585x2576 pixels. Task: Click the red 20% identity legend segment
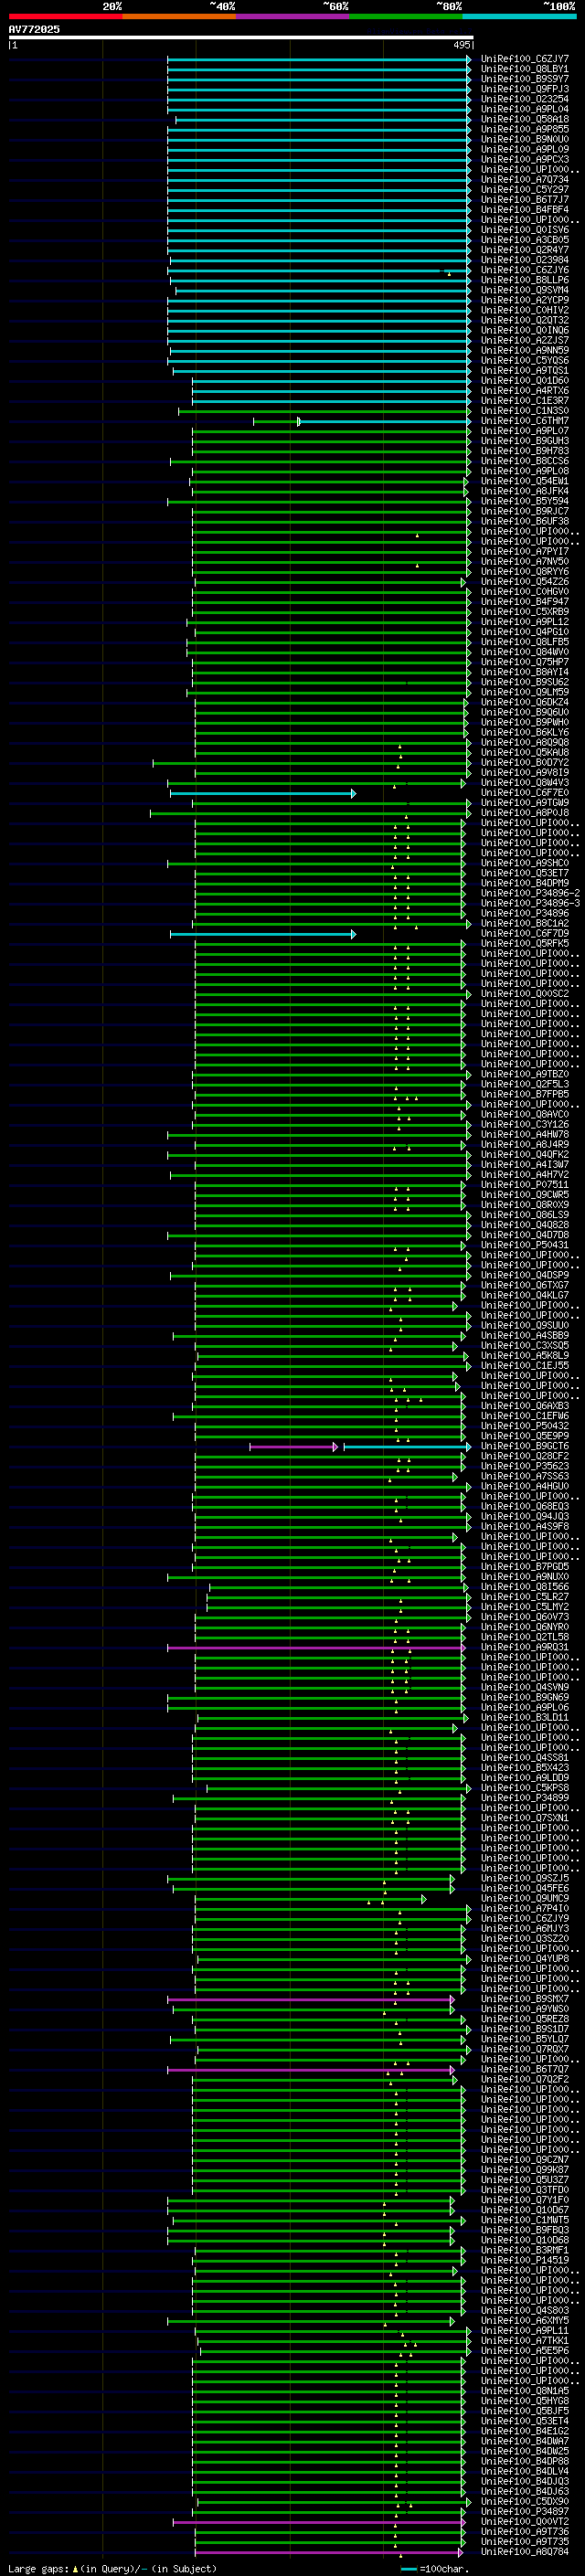pyautogui.click(x=65, y=16)
